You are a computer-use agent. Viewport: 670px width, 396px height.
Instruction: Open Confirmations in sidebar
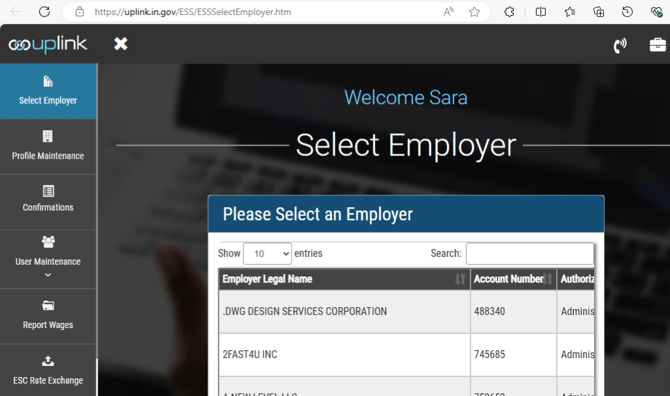(48, 202)
